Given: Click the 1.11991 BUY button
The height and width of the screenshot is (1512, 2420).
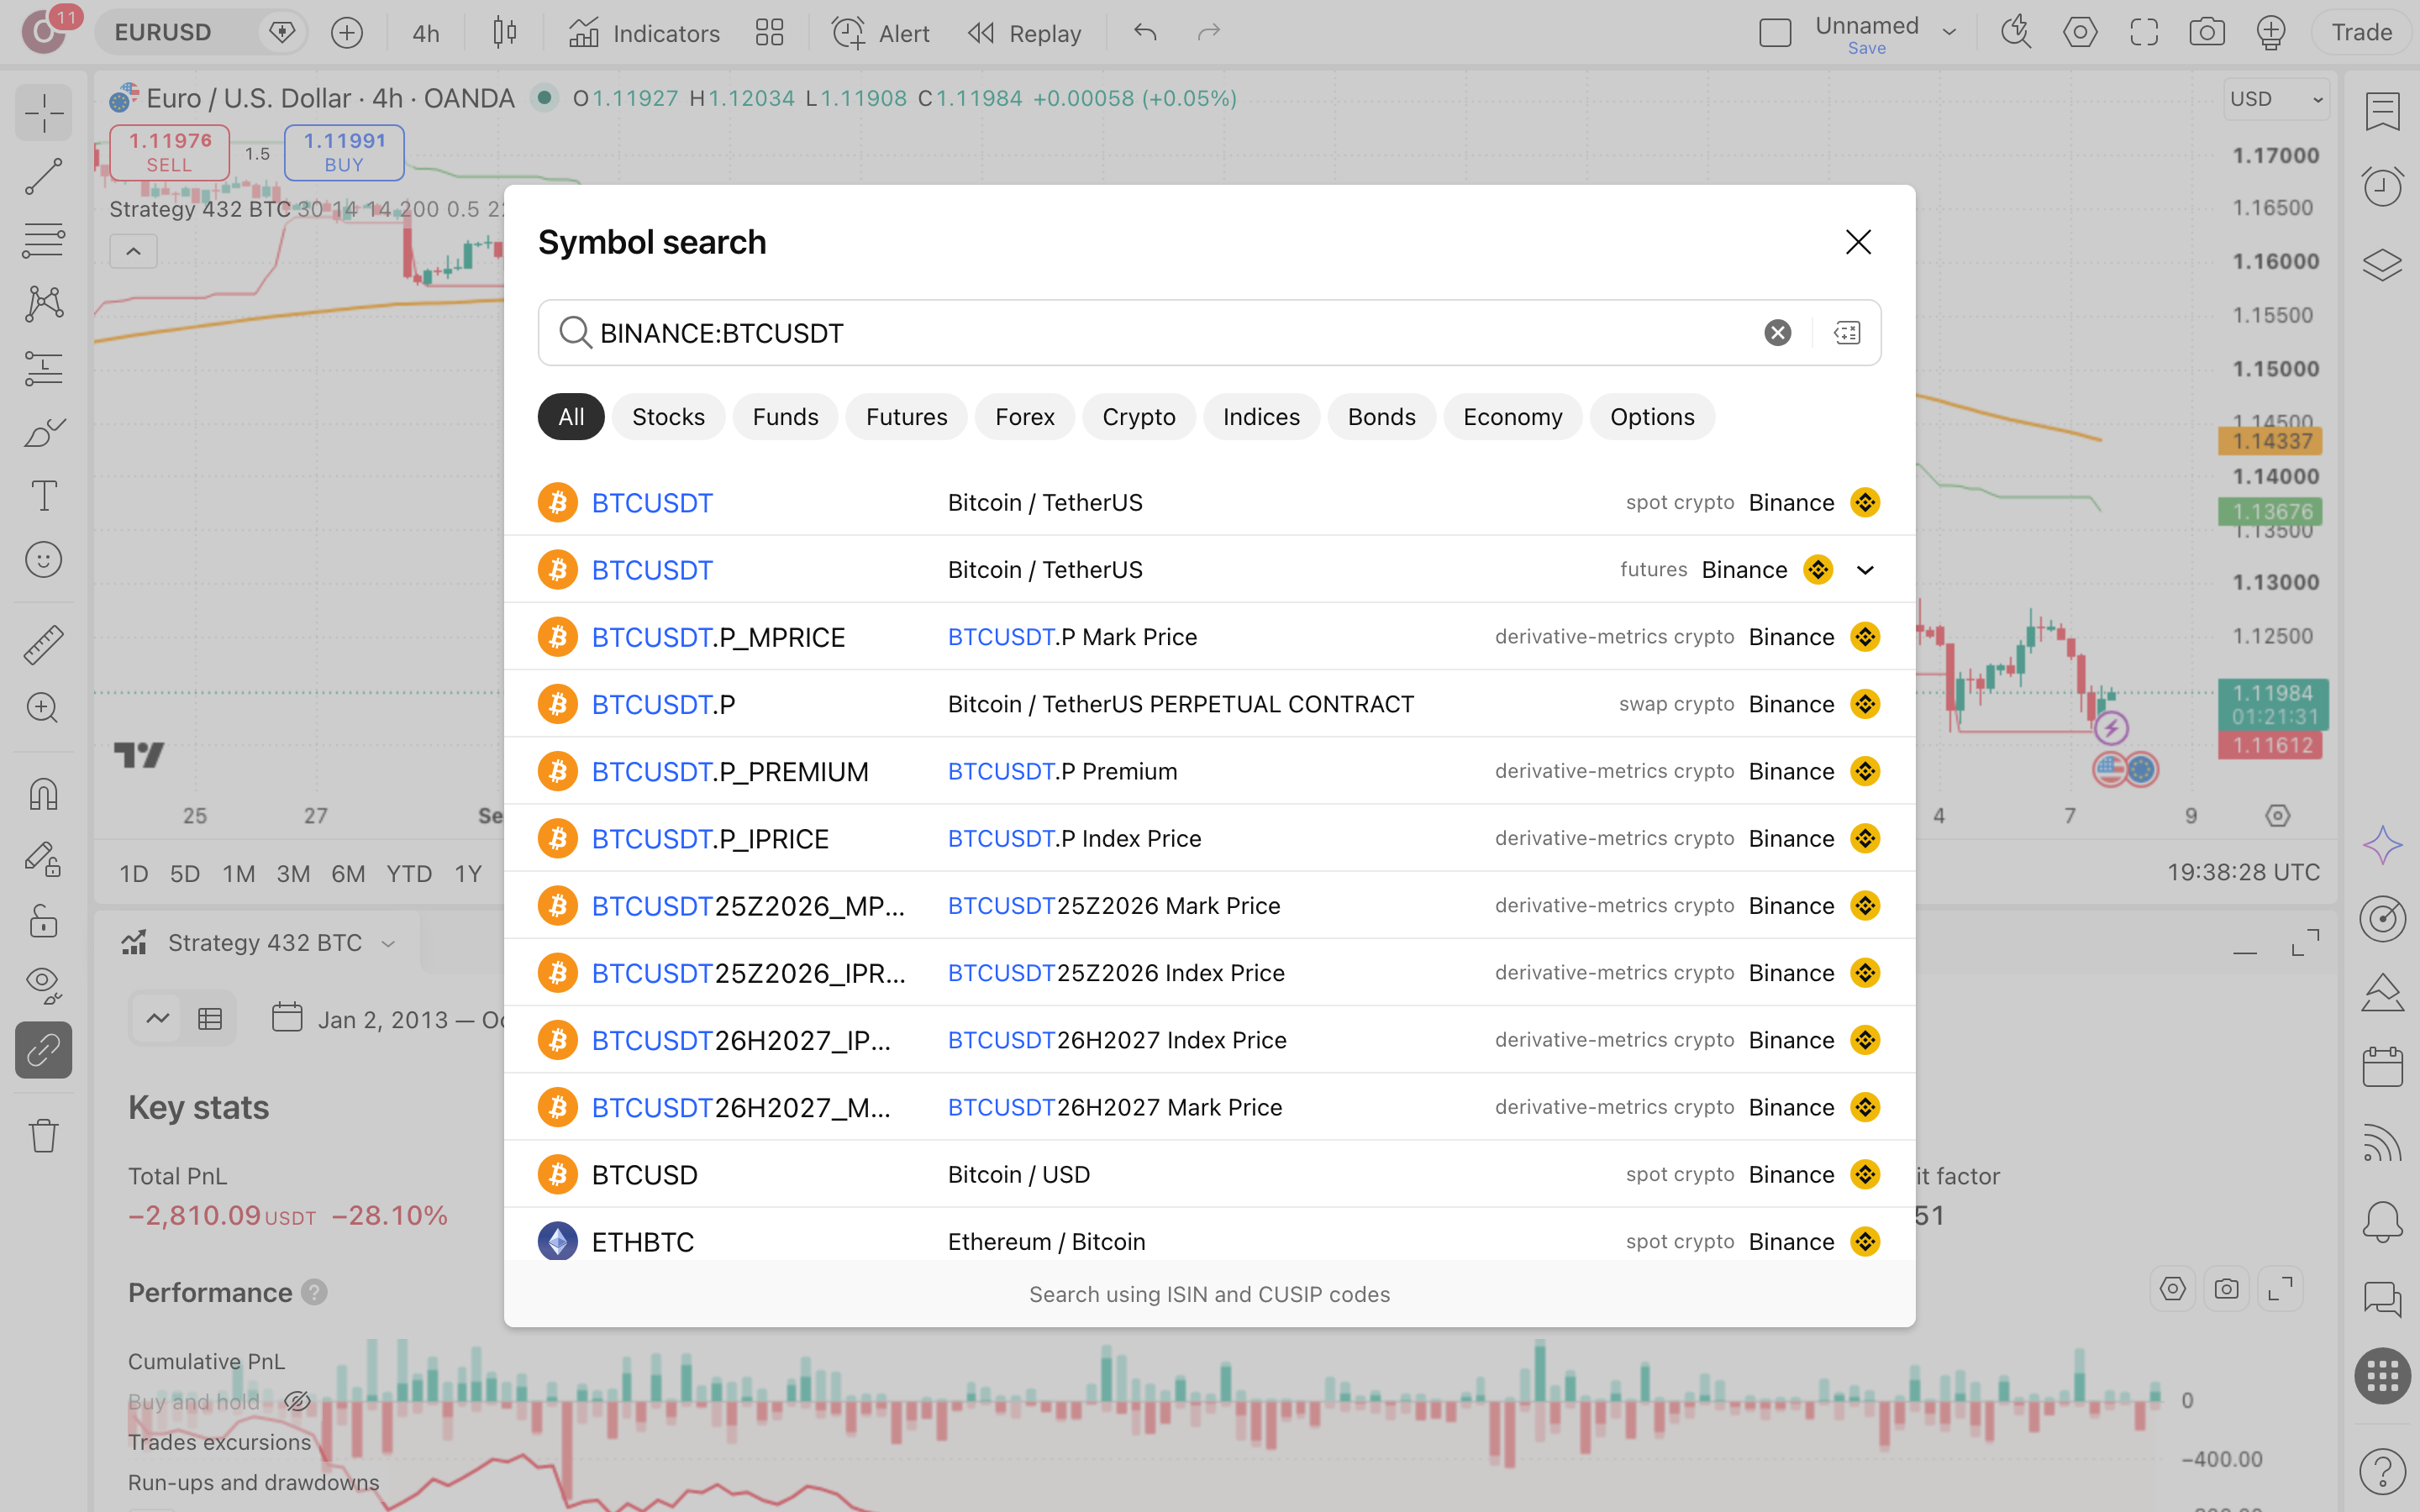Looking at the screenshot, I should pos(344,152).
